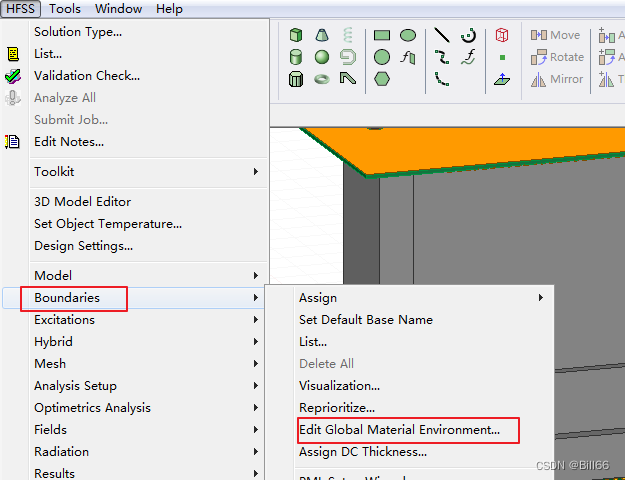Select the equation-based curve tool

(468, 57)
